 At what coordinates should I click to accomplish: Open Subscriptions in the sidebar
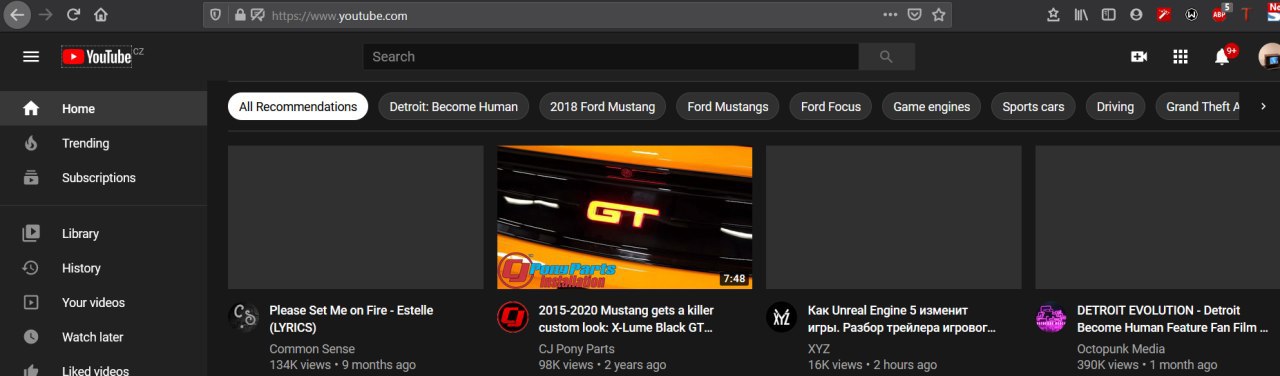(x=104, y=178)
